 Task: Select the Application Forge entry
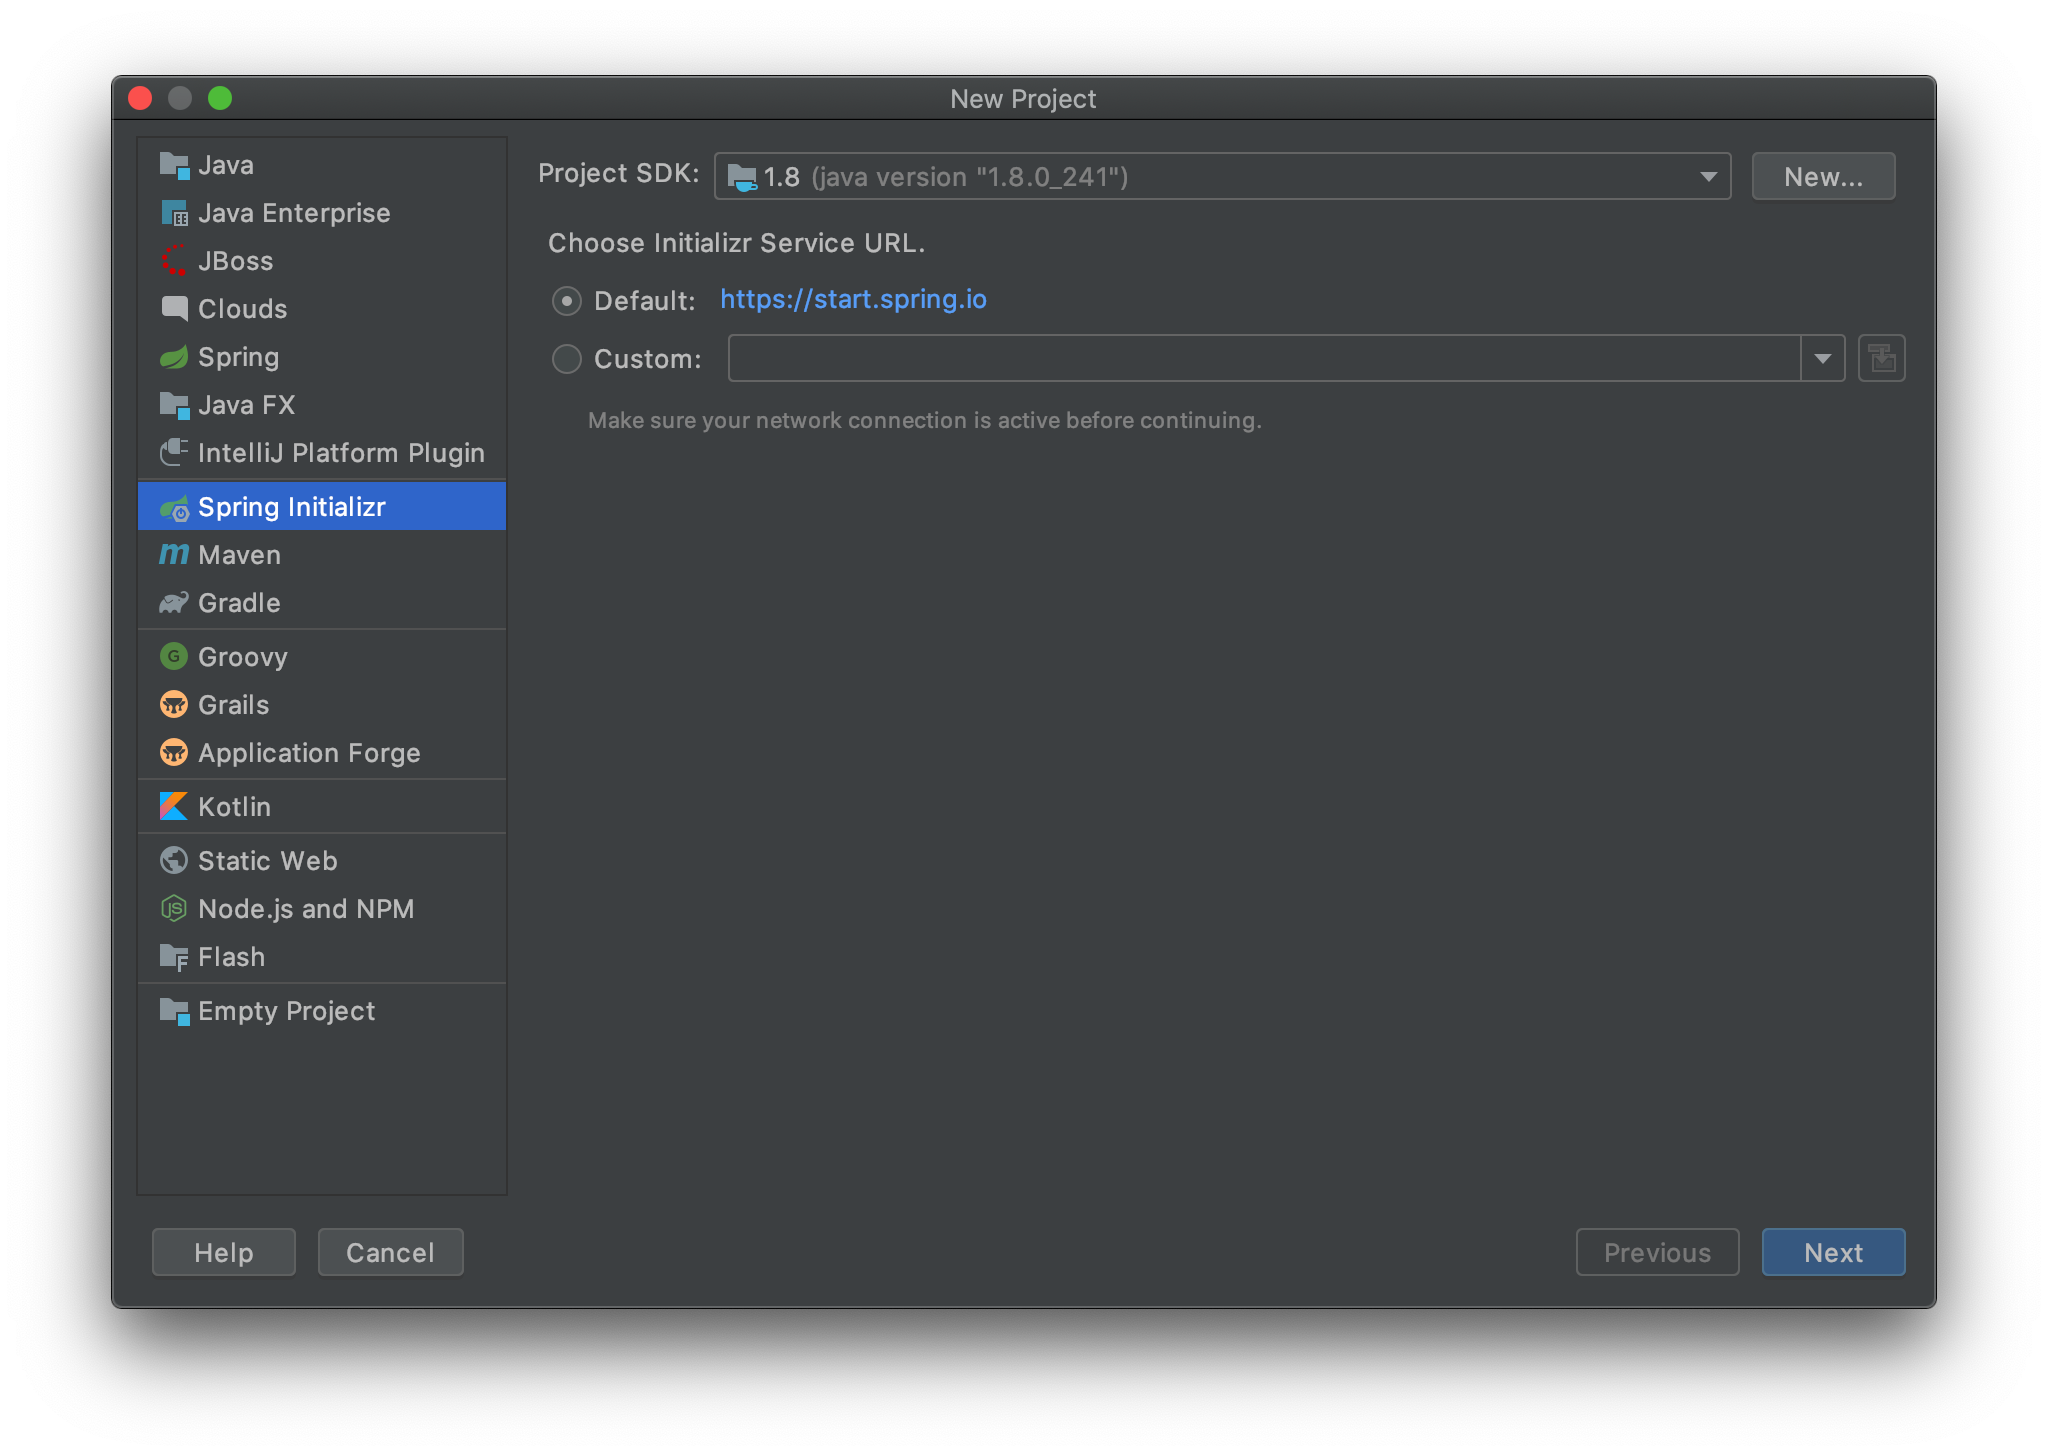[322, 753]
